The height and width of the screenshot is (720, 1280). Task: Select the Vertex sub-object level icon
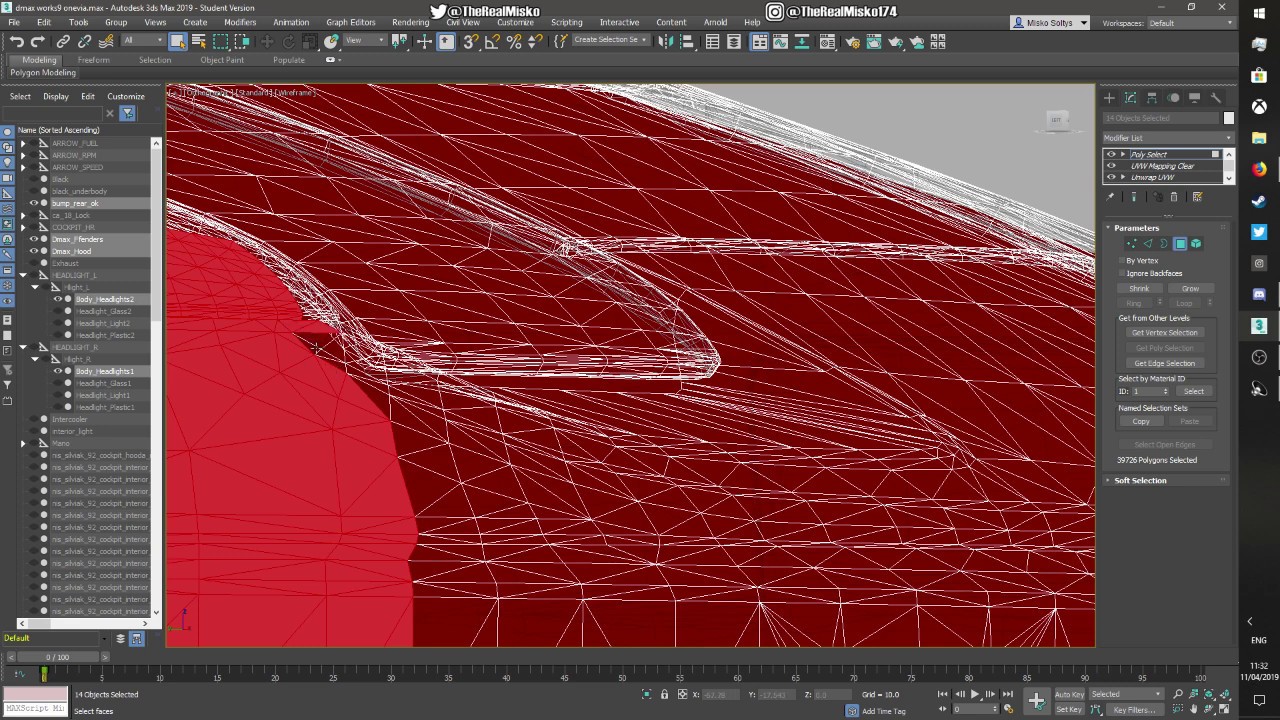(x=1132, y=244)
